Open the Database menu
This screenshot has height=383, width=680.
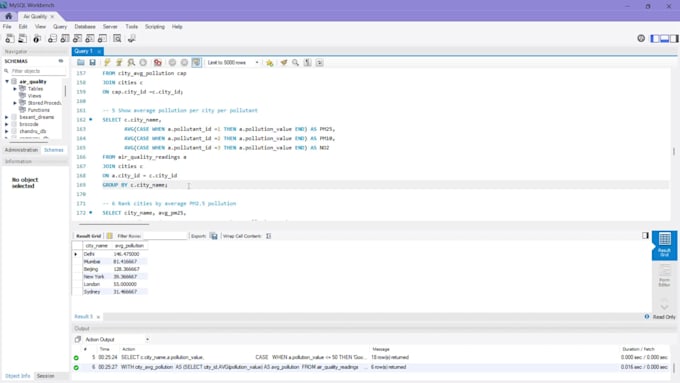[x=85, y=26]
